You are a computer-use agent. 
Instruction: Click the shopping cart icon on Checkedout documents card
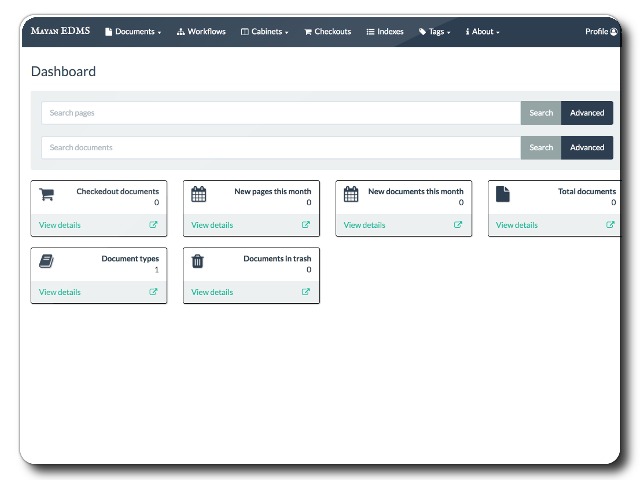pos(46,195)
